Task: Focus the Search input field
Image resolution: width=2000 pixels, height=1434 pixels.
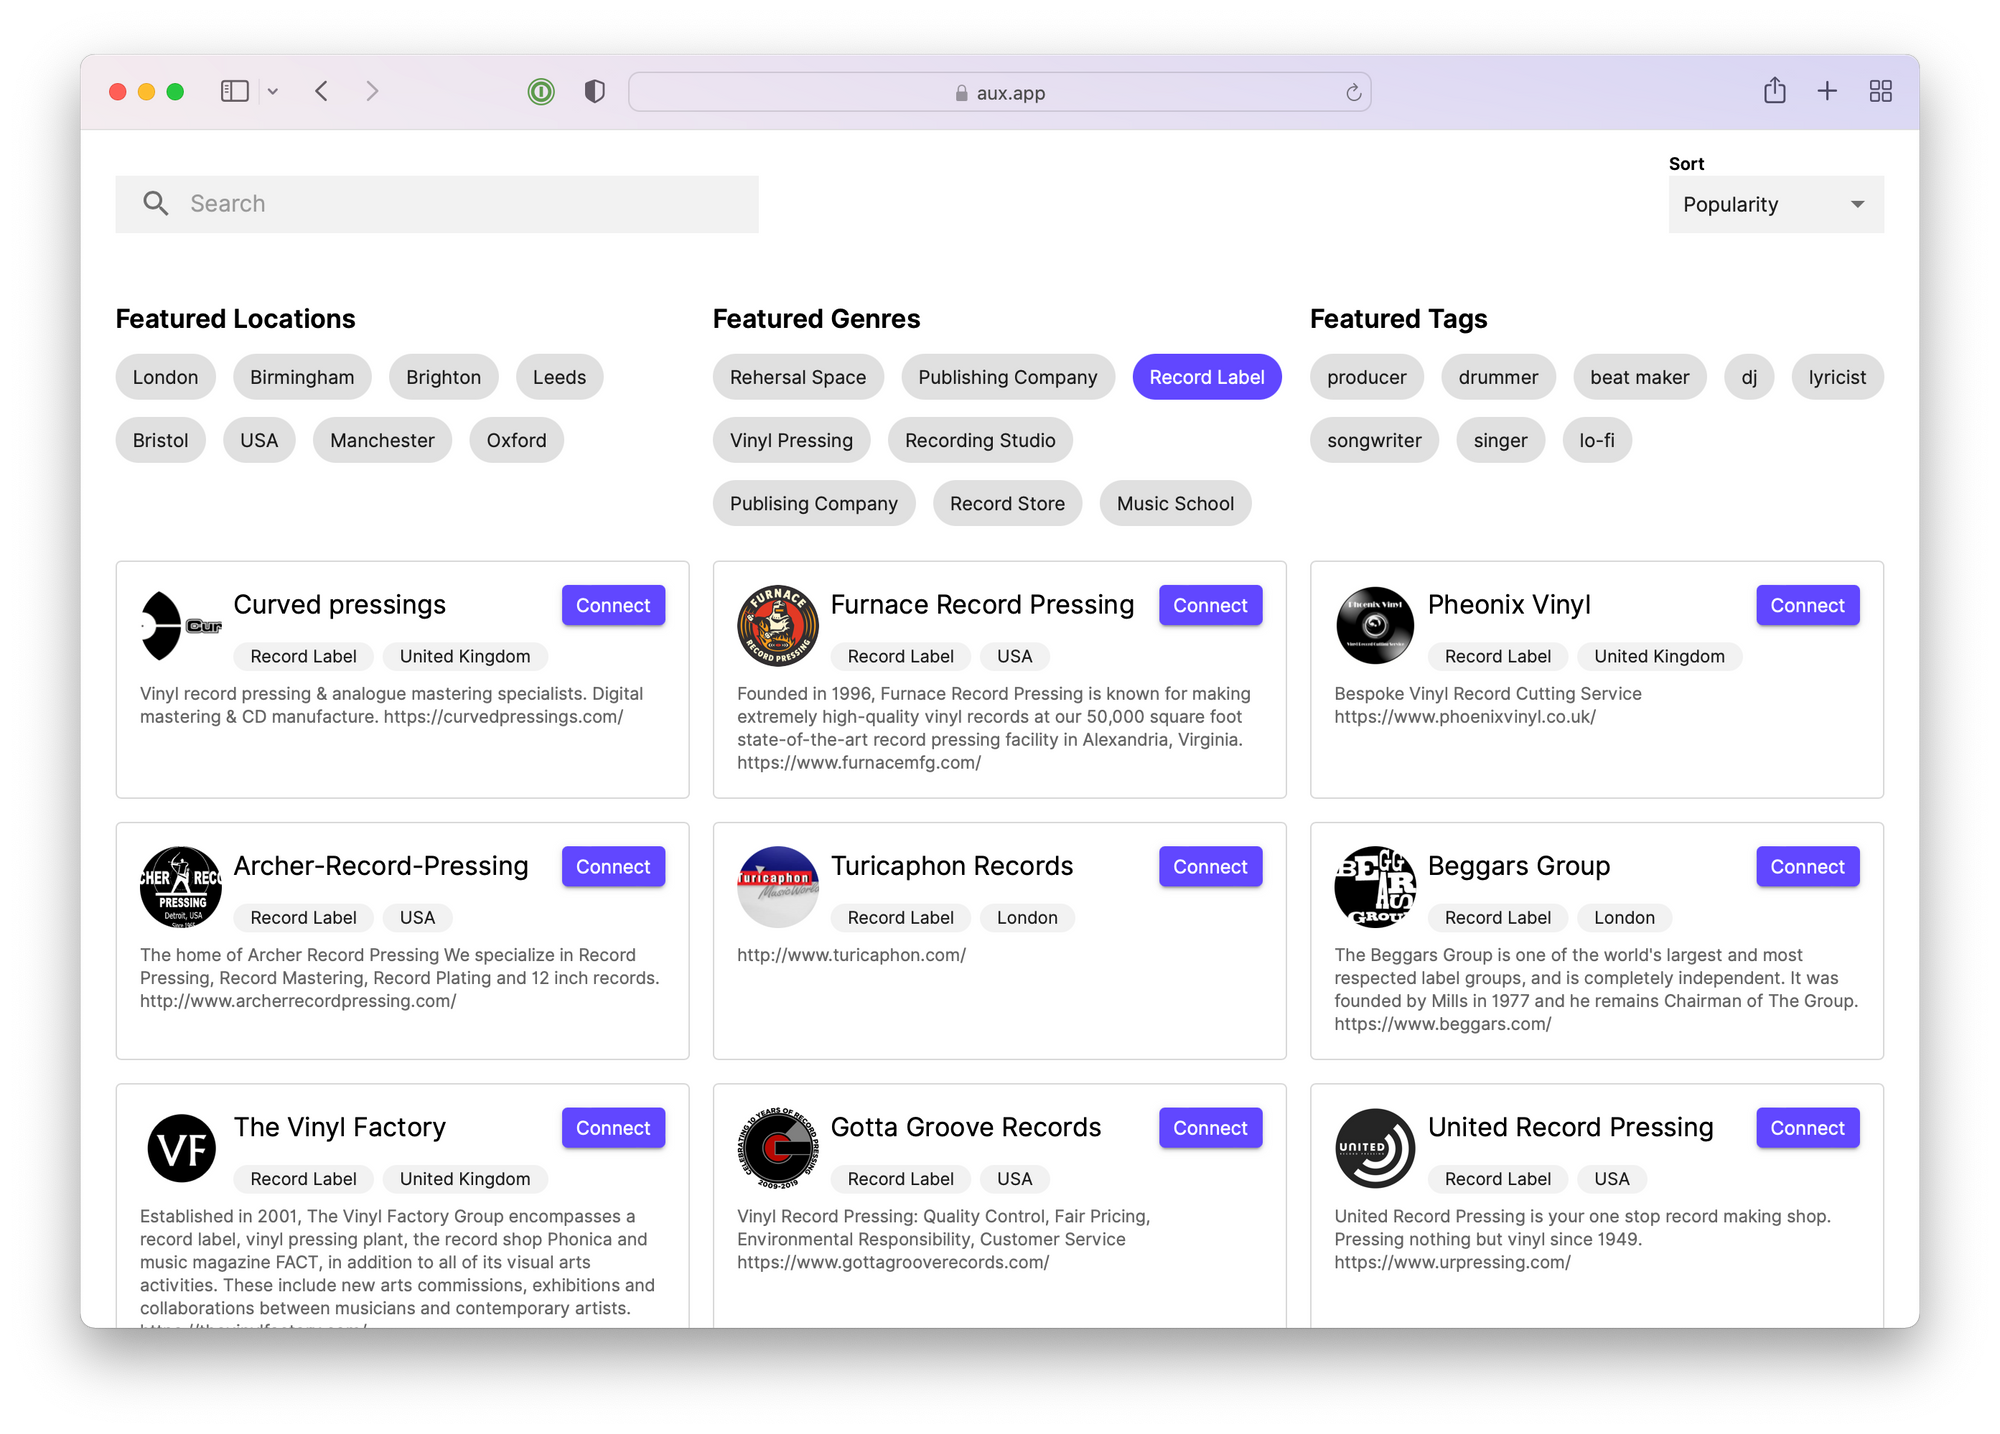Action: coord(437,204)
